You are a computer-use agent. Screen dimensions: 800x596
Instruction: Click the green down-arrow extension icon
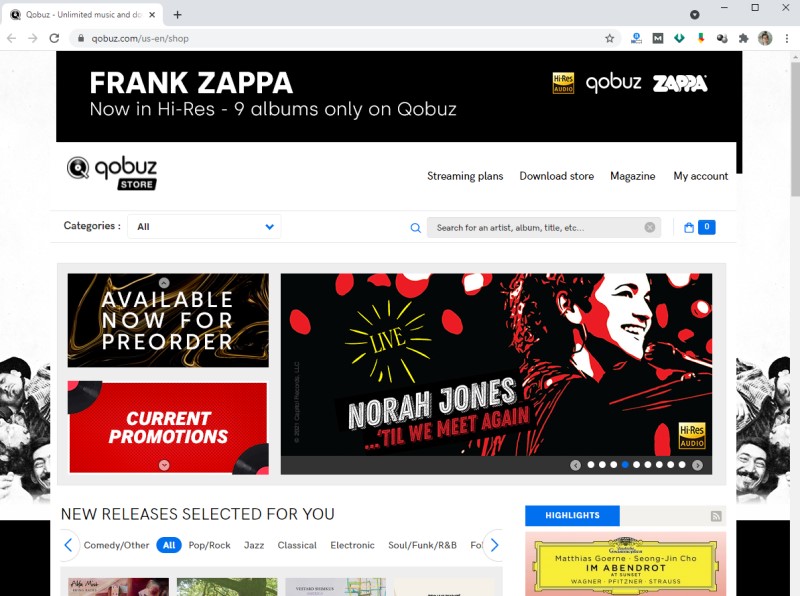[x=679, y=38]
